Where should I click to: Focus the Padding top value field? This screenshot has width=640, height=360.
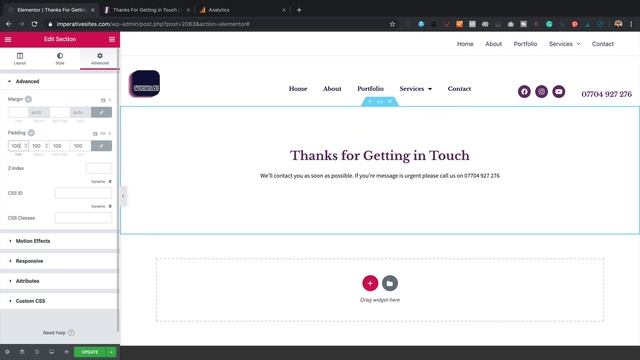click(x=18, y=146)
